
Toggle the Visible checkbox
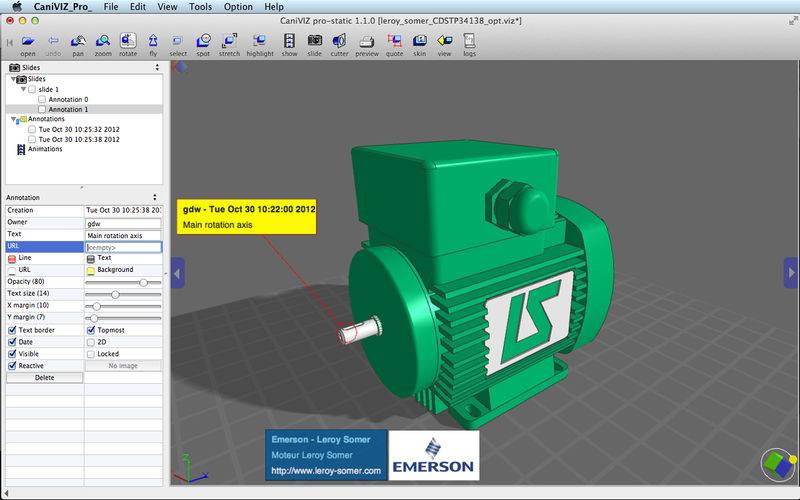coord(12,354)
